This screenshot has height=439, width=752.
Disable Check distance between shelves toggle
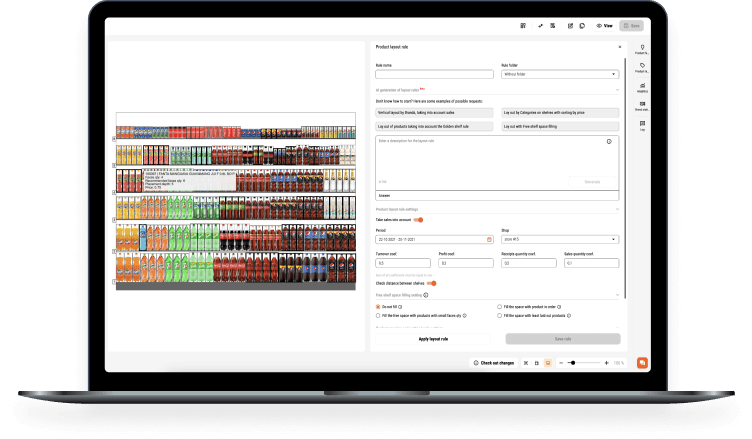coord(432,283)
